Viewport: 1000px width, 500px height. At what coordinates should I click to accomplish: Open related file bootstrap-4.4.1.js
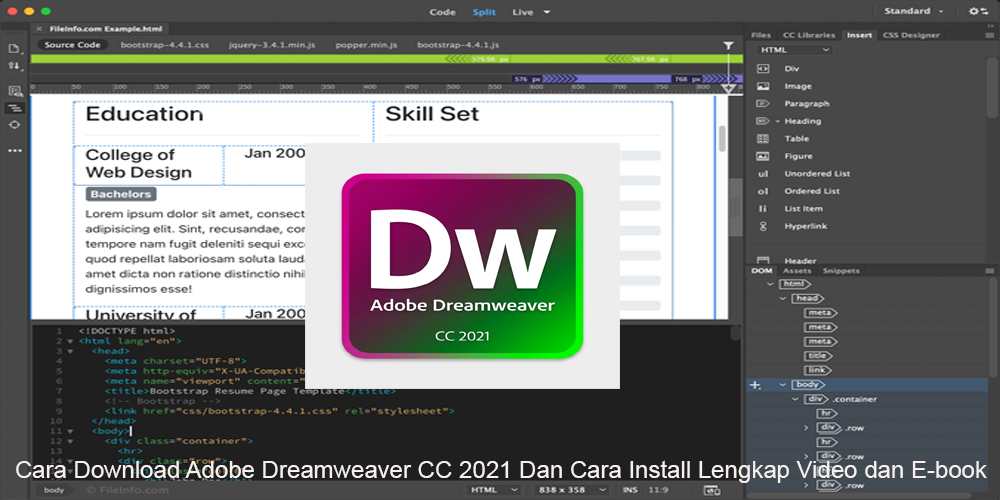[x=458, y=45]
